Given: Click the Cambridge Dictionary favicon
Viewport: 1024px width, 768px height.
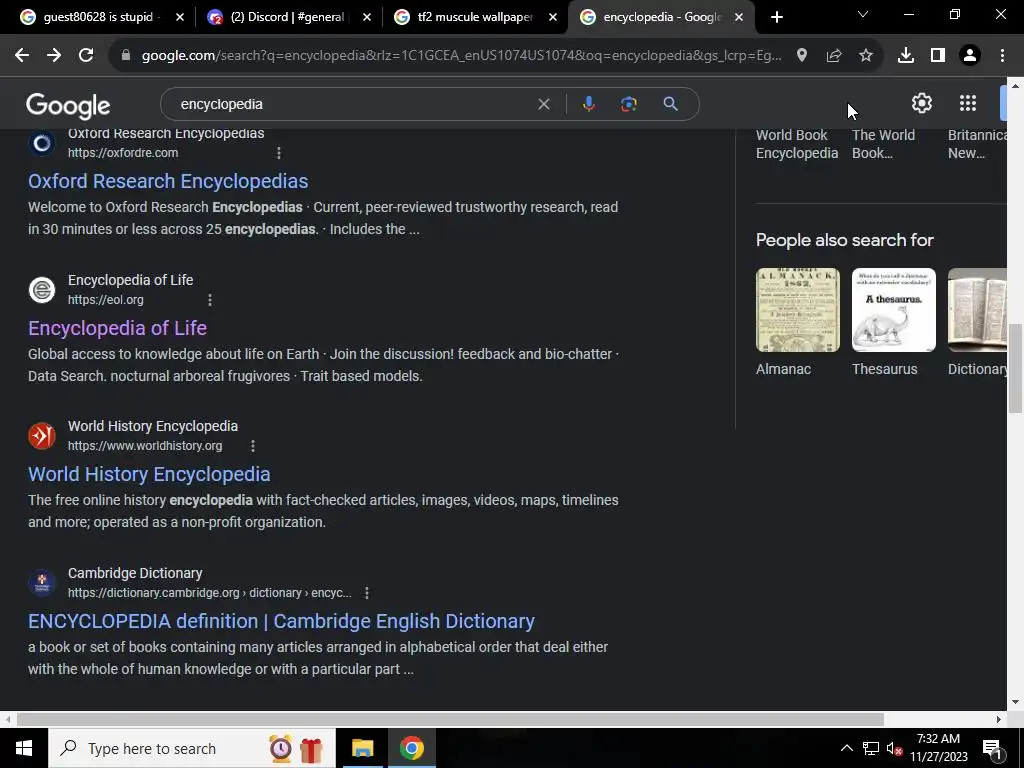Looking at the screenshot, I should pos(42,583).
